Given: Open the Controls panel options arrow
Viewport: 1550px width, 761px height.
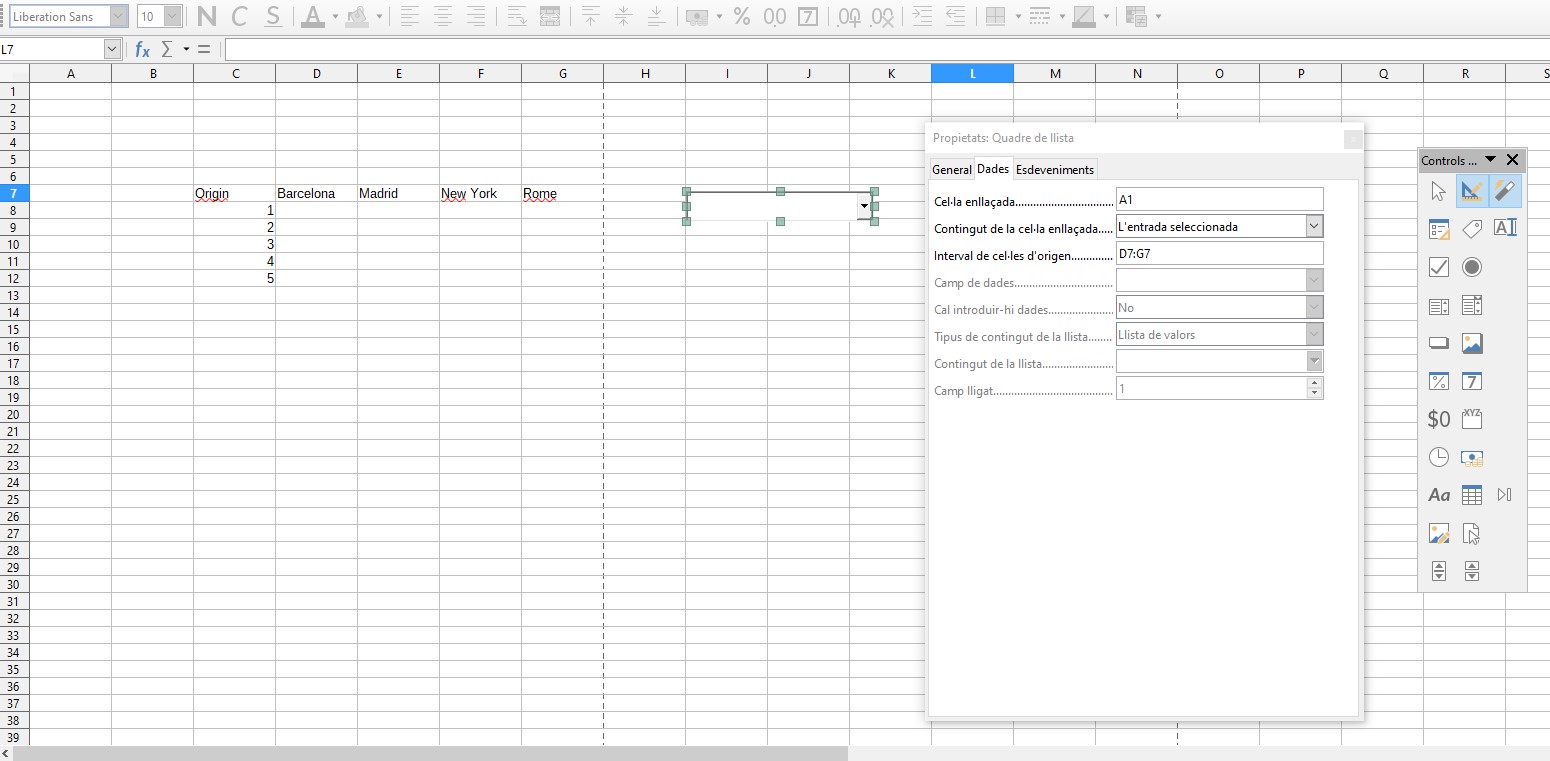Looking at the screenshot, I should [x=1490, y=159].
